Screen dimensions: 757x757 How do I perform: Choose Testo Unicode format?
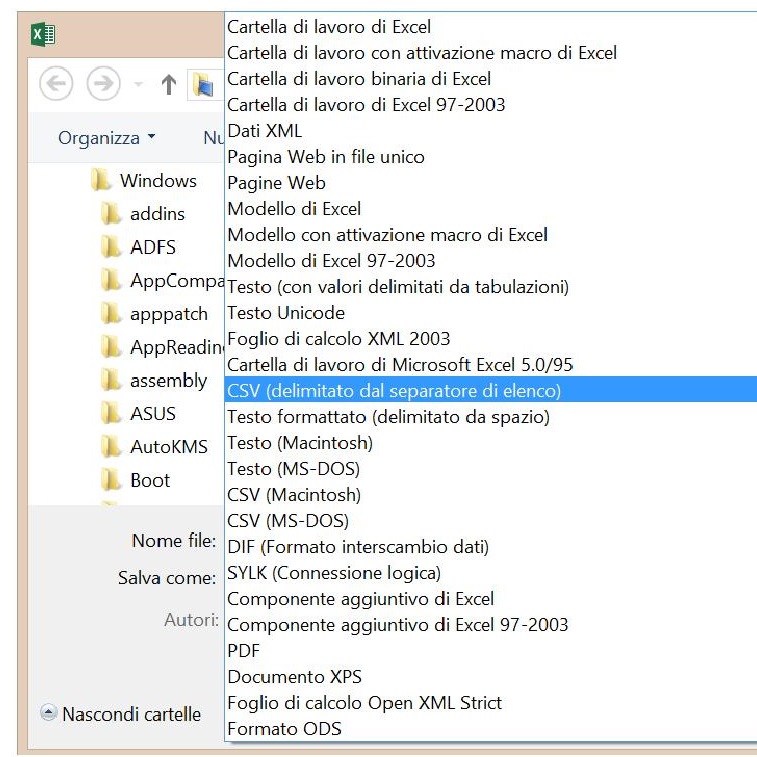pos(491,313)
